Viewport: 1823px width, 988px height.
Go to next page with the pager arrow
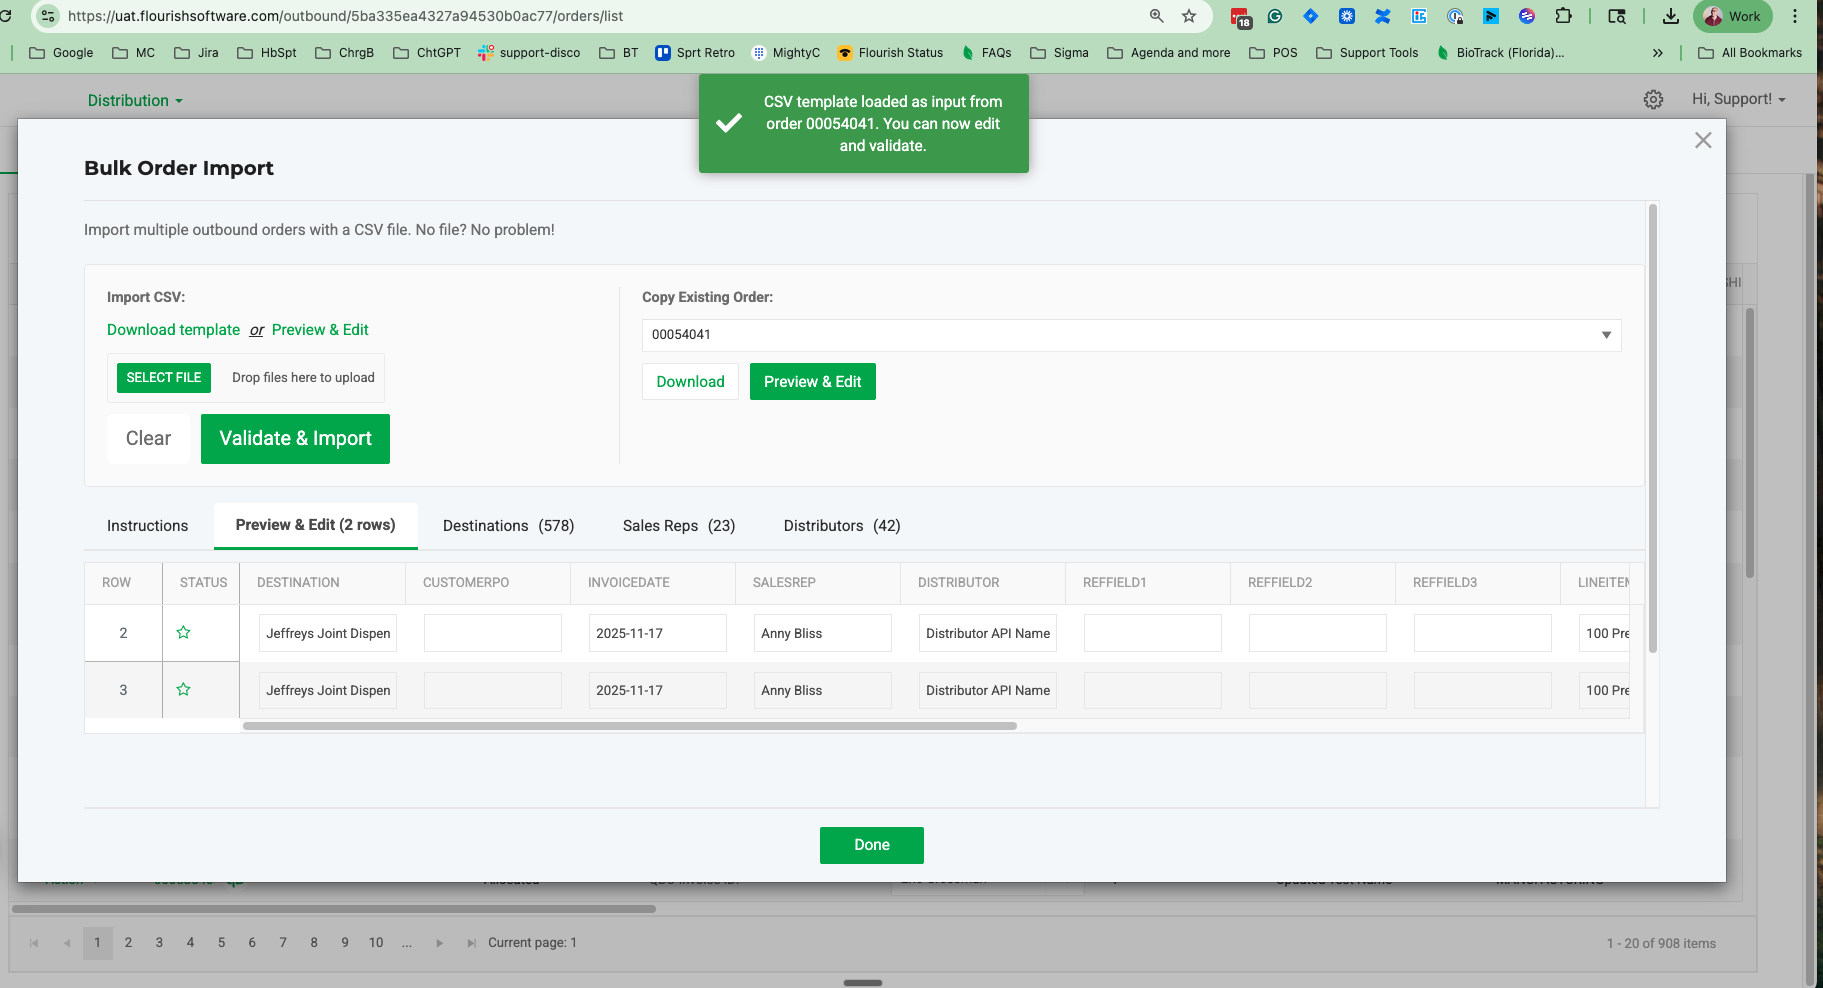(439, 943)
